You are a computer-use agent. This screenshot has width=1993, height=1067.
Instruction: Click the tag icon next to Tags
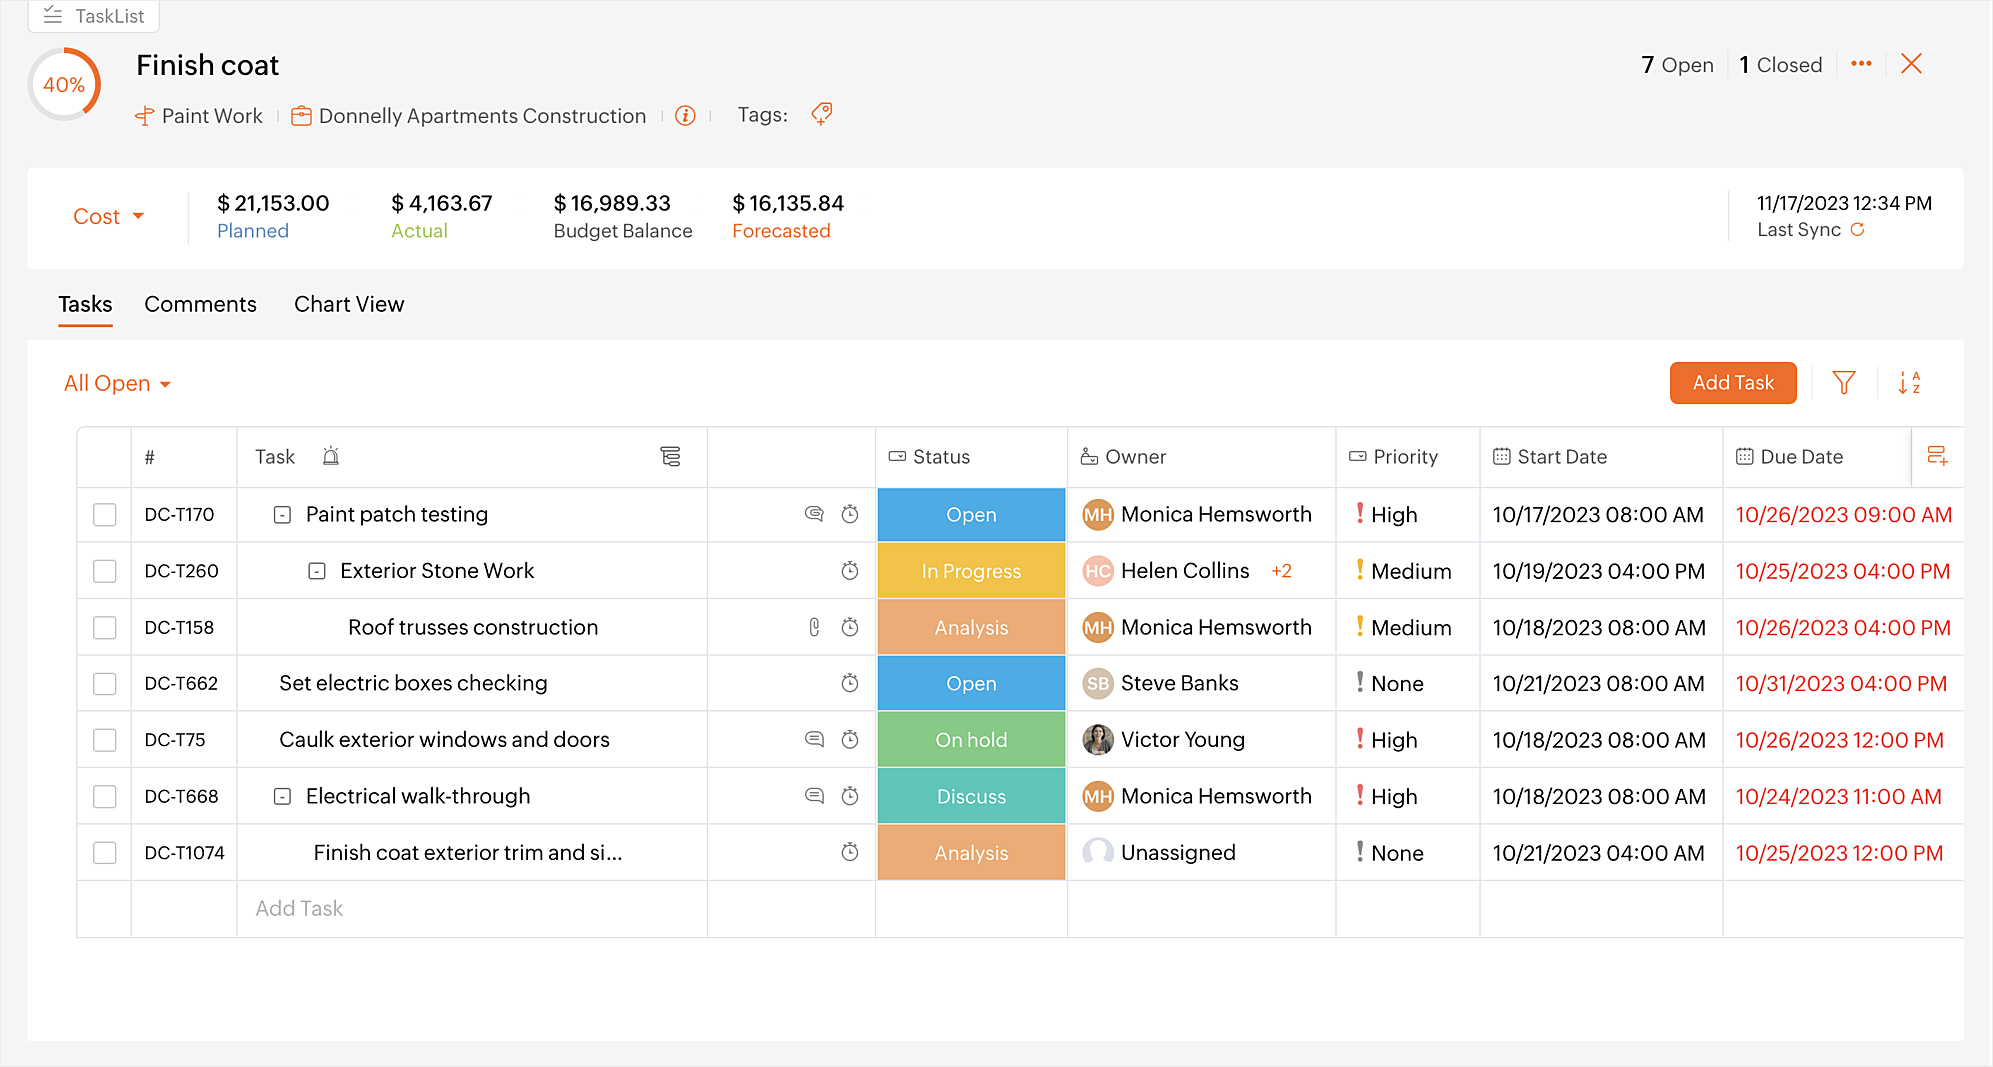[821, 114]
